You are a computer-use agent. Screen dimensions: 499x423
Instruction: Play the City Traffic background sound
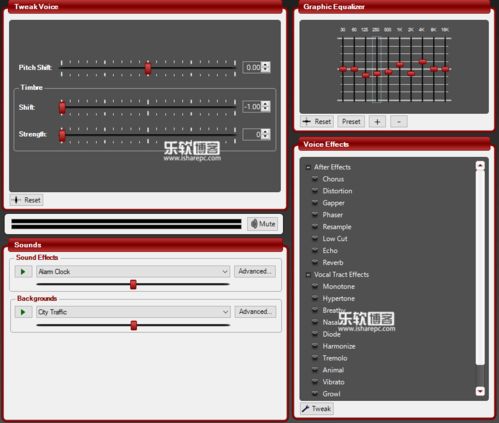click(23, 312)
